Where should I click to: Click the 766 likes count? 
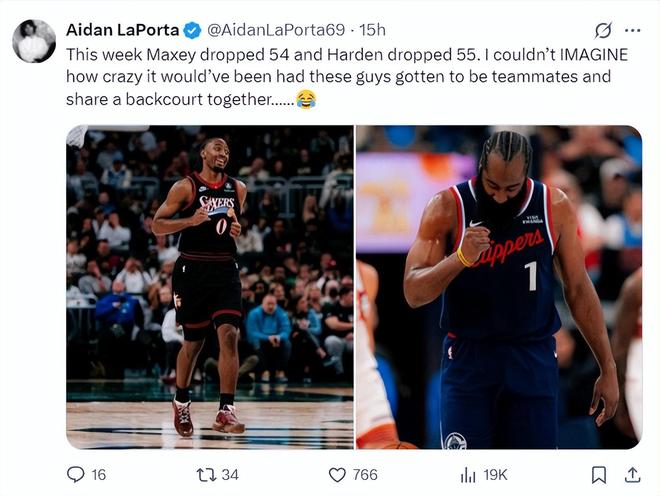point(365,475)
